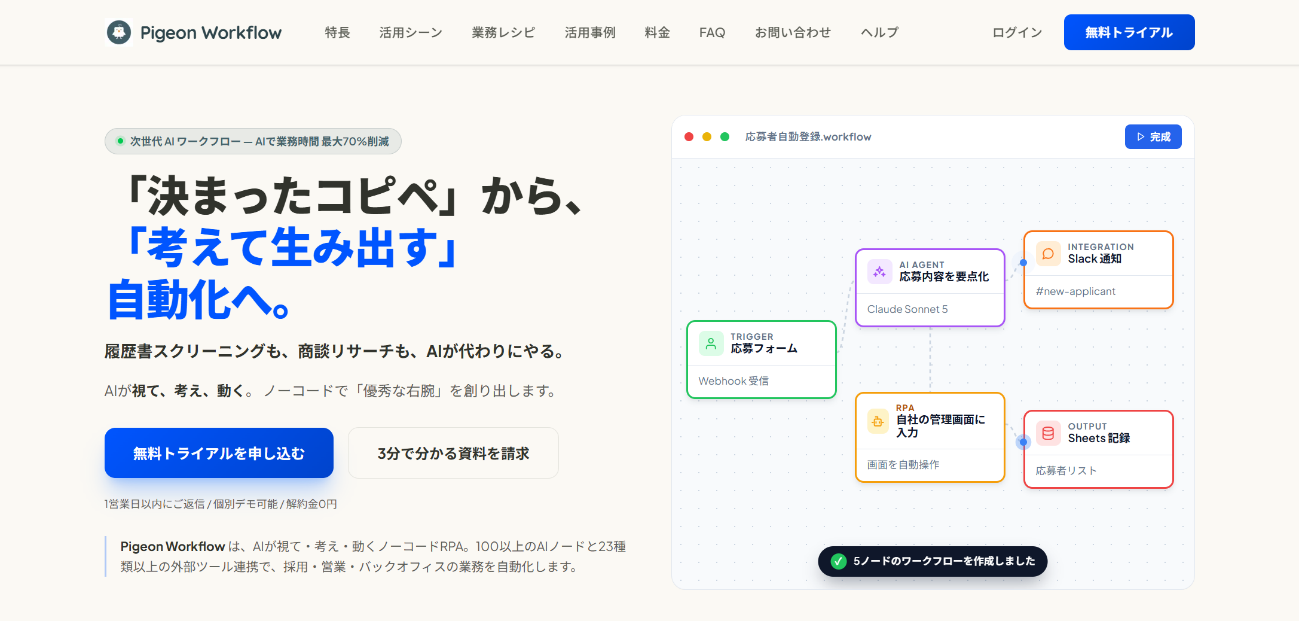This screenshot has width=1299, height=621.
Task: Click the red window dot
Action: click(689, 137)
